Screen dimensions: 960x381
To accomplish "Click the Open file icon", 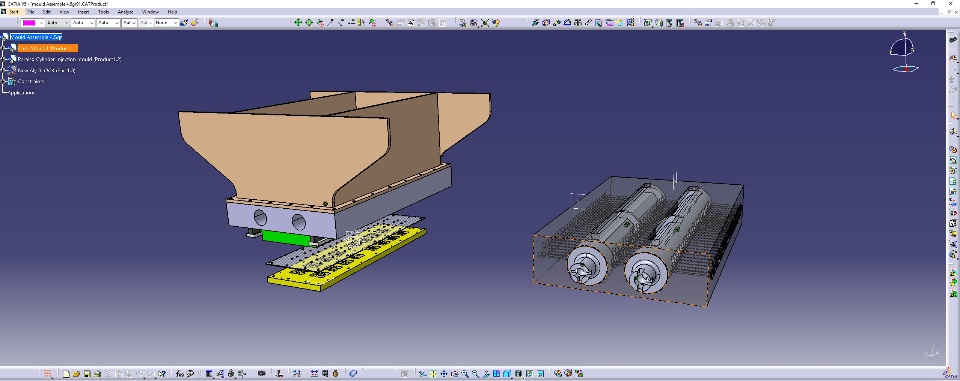I will (76, 374).
